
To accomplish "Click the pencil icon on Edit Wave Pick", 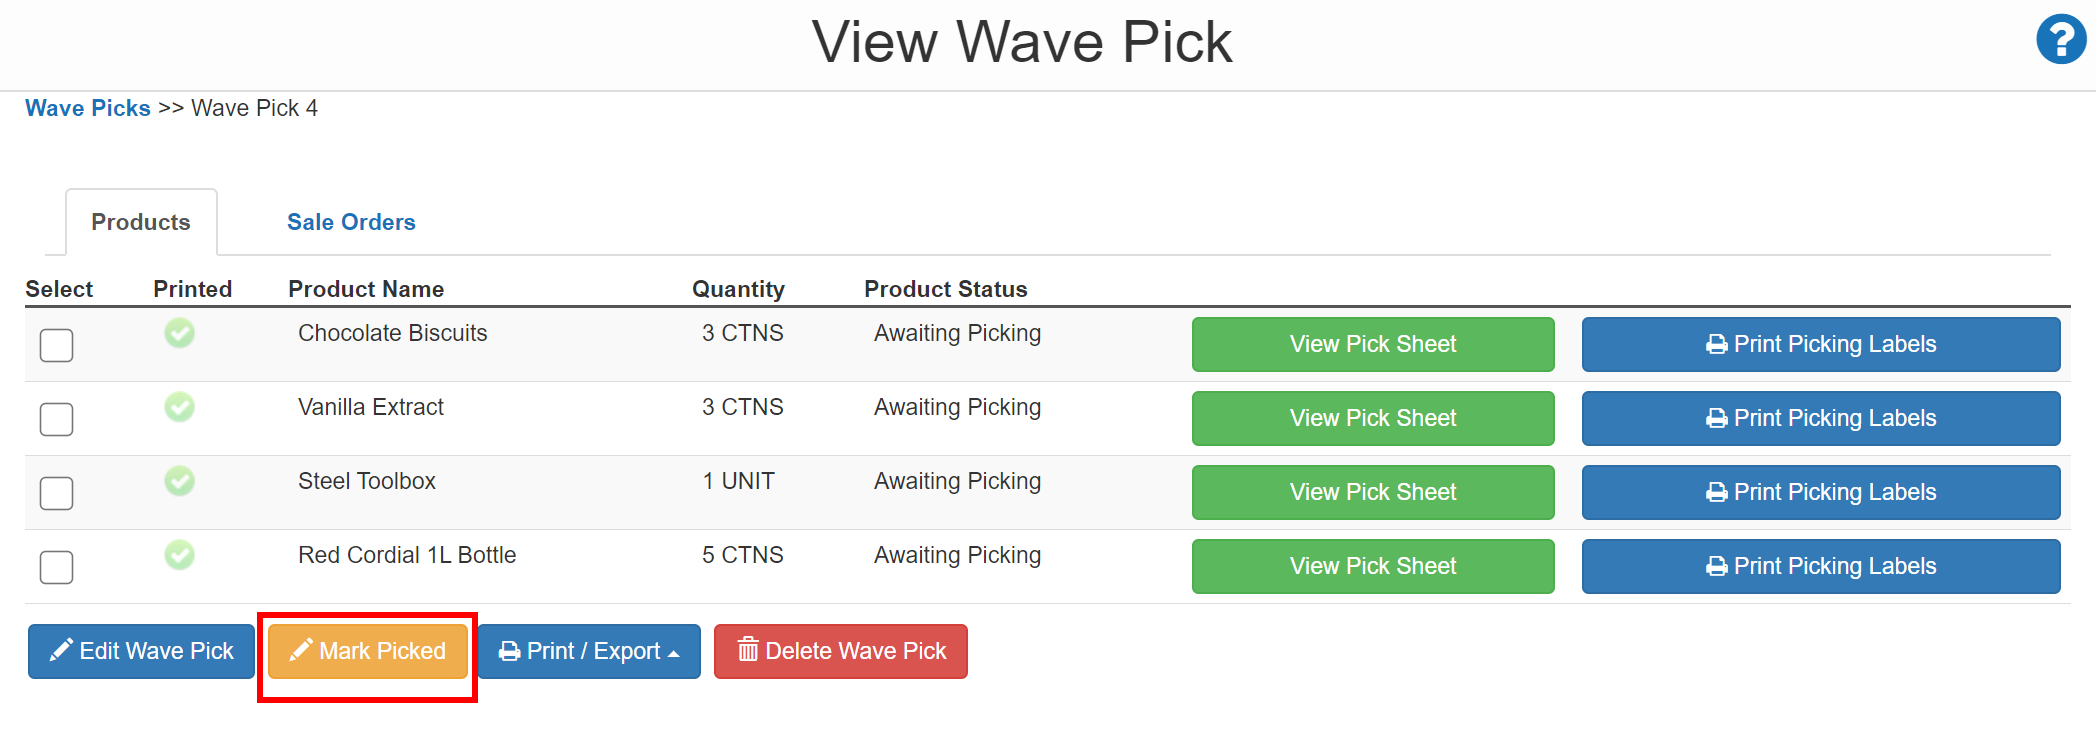I will (60, 650).
